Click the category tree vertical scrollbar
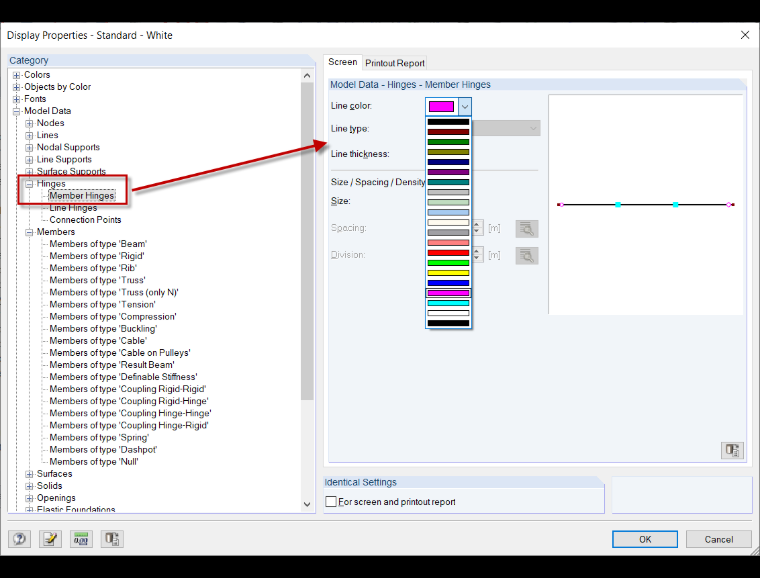Viewport: 760px width, 578px height. 307,241
